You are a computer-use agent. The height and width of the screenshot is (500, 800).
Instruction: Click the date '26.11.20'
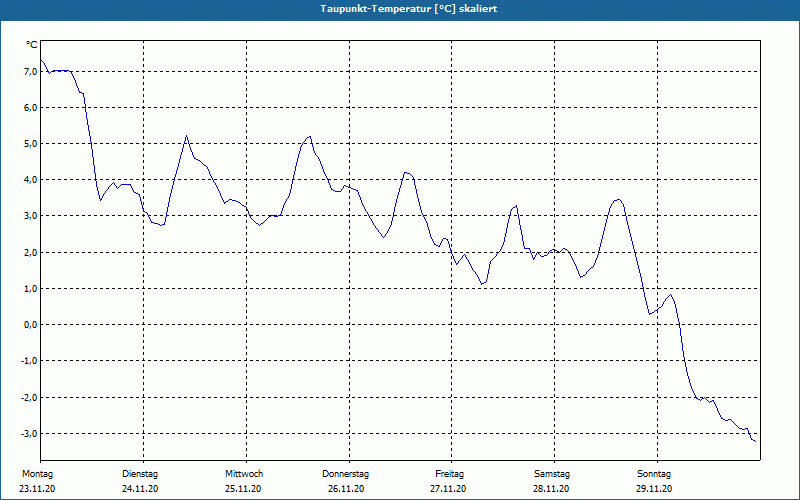[346, 489]
